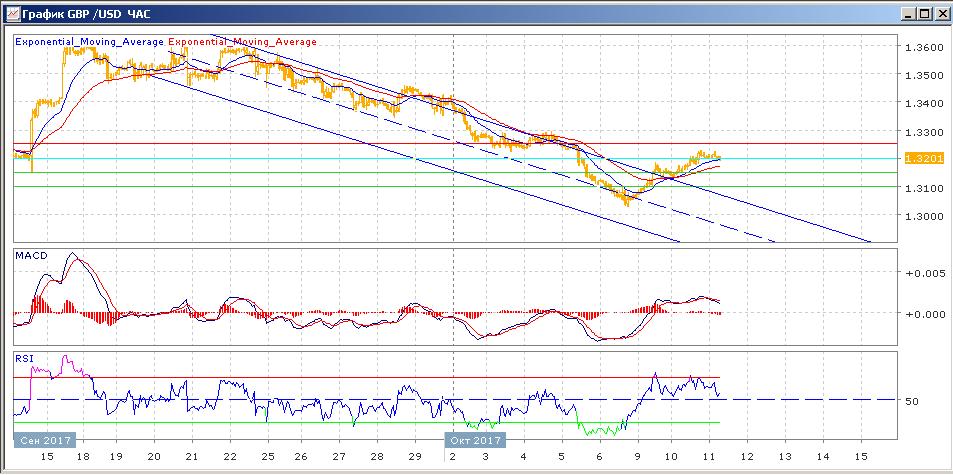Select the red Exponential_Moving_Average legend label
Image resolution: width=953 pixels, height=475 pixels.
243,42
